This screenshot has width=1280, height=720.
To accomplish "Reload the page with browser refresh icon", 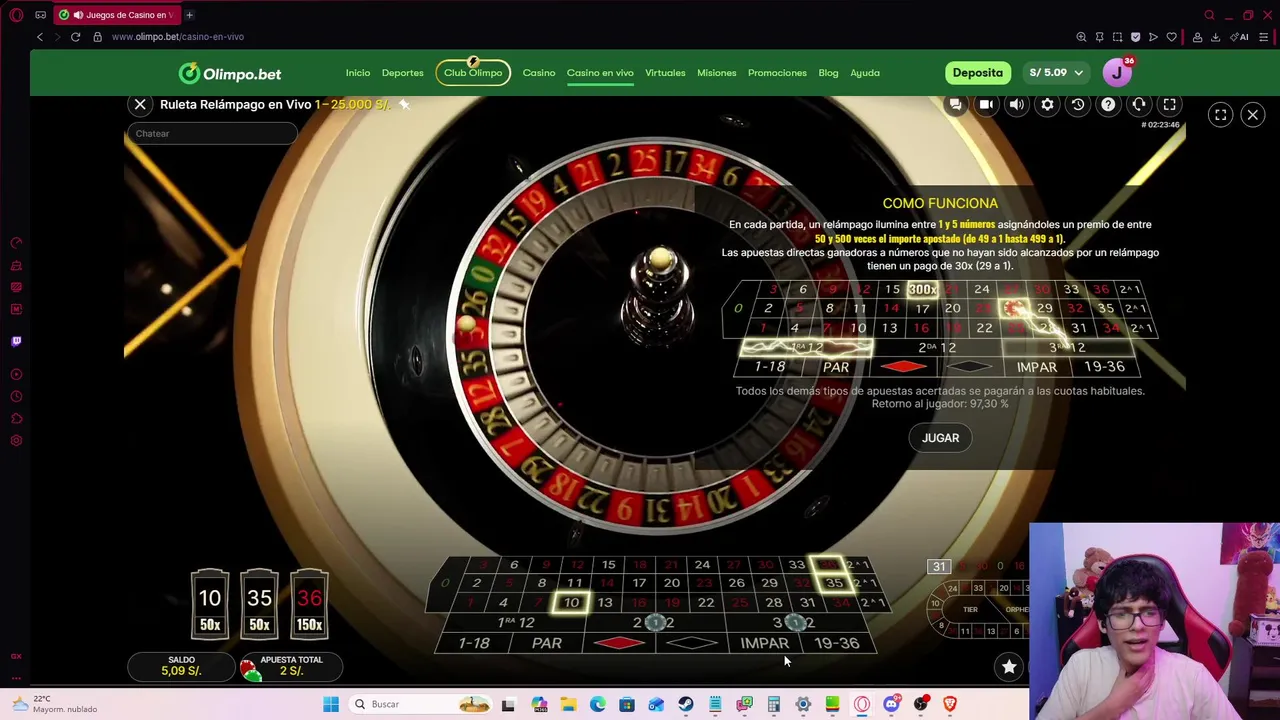I will [x=75, y=37].
